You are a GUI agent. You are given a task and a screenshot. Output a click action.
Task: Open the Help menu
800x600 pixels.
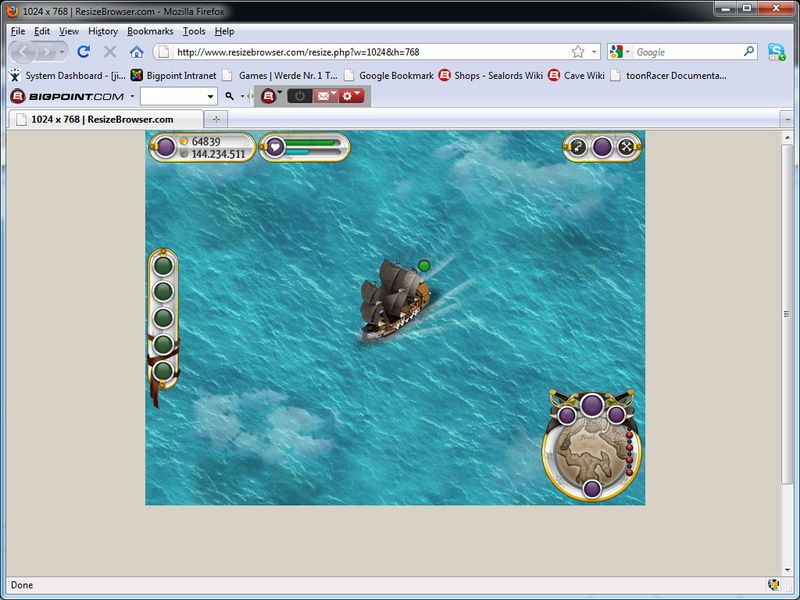tap(224, 31)
